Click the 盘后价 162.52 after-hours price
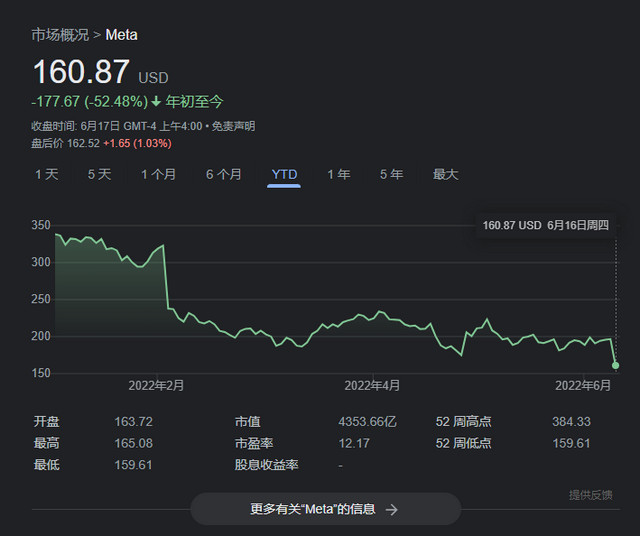The width and height of the screenshot is (640, 536). click(66, 144)
